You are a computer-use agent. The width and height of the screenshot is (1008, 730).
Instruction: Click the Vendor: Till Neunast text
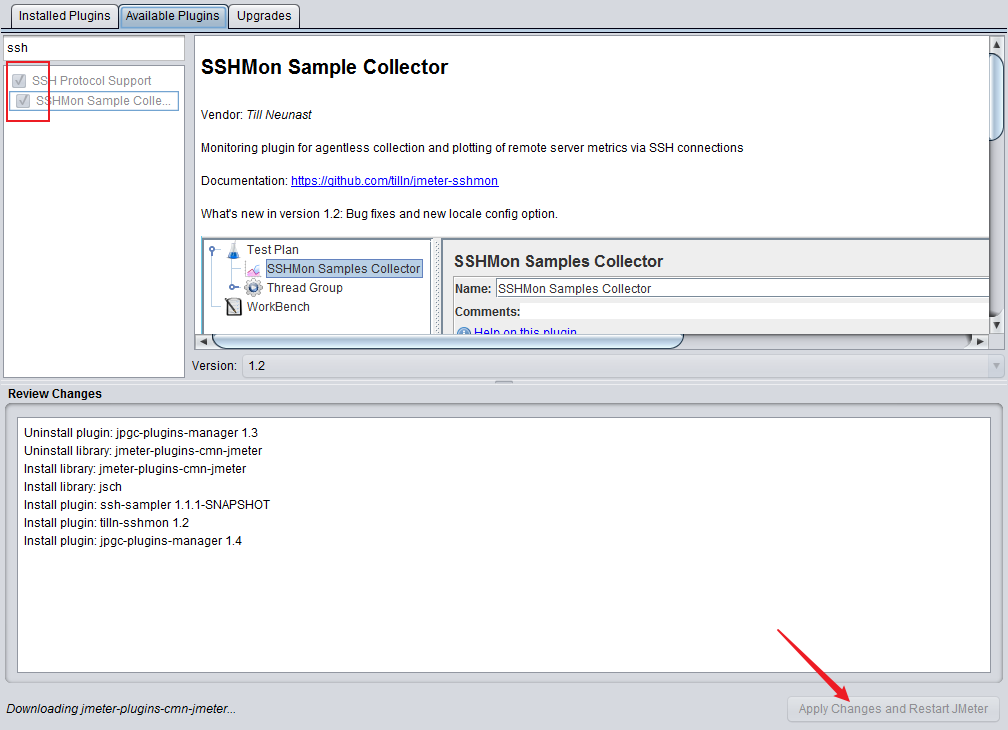click(x=256, y=115)
